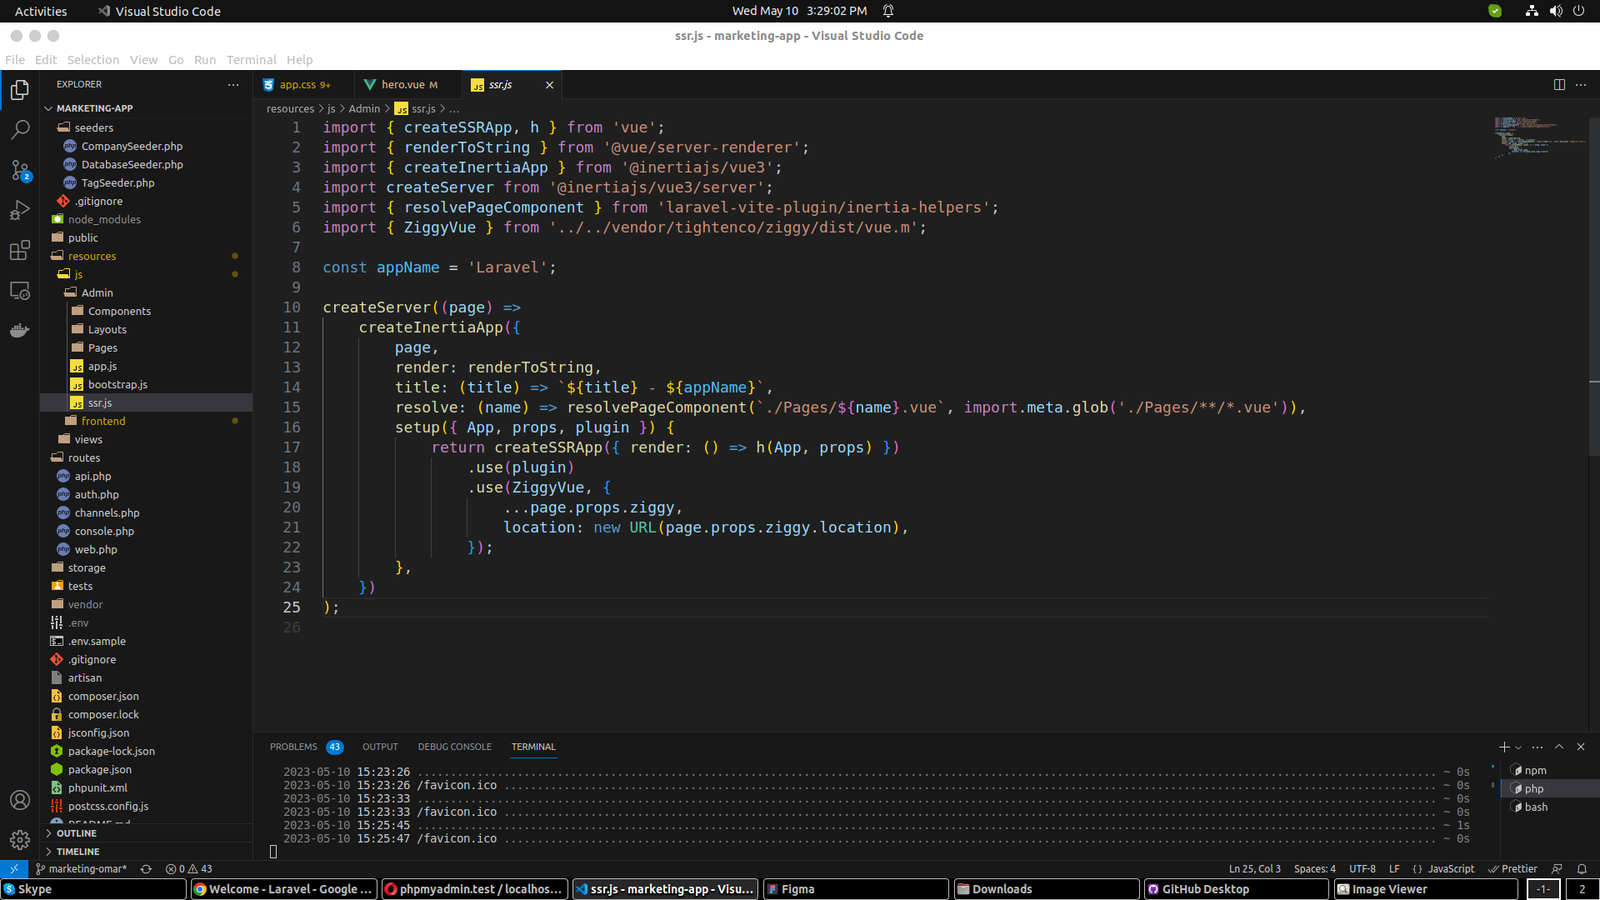Image resolution: width=1600 pixels, height=900 pixels.
Task: Toggle maximized panel size with the chevron
Action: pos(1559,747)
